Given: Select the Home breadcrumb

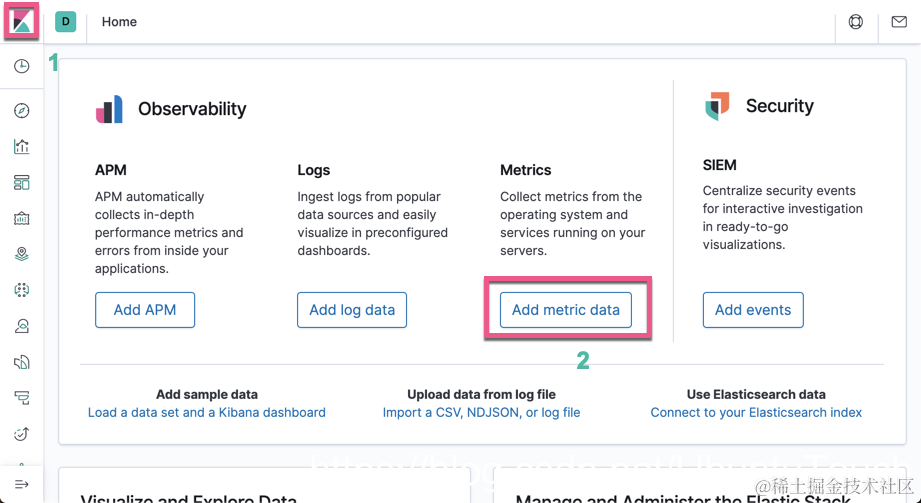Looking at the screenshot, I should coord(119,22).
